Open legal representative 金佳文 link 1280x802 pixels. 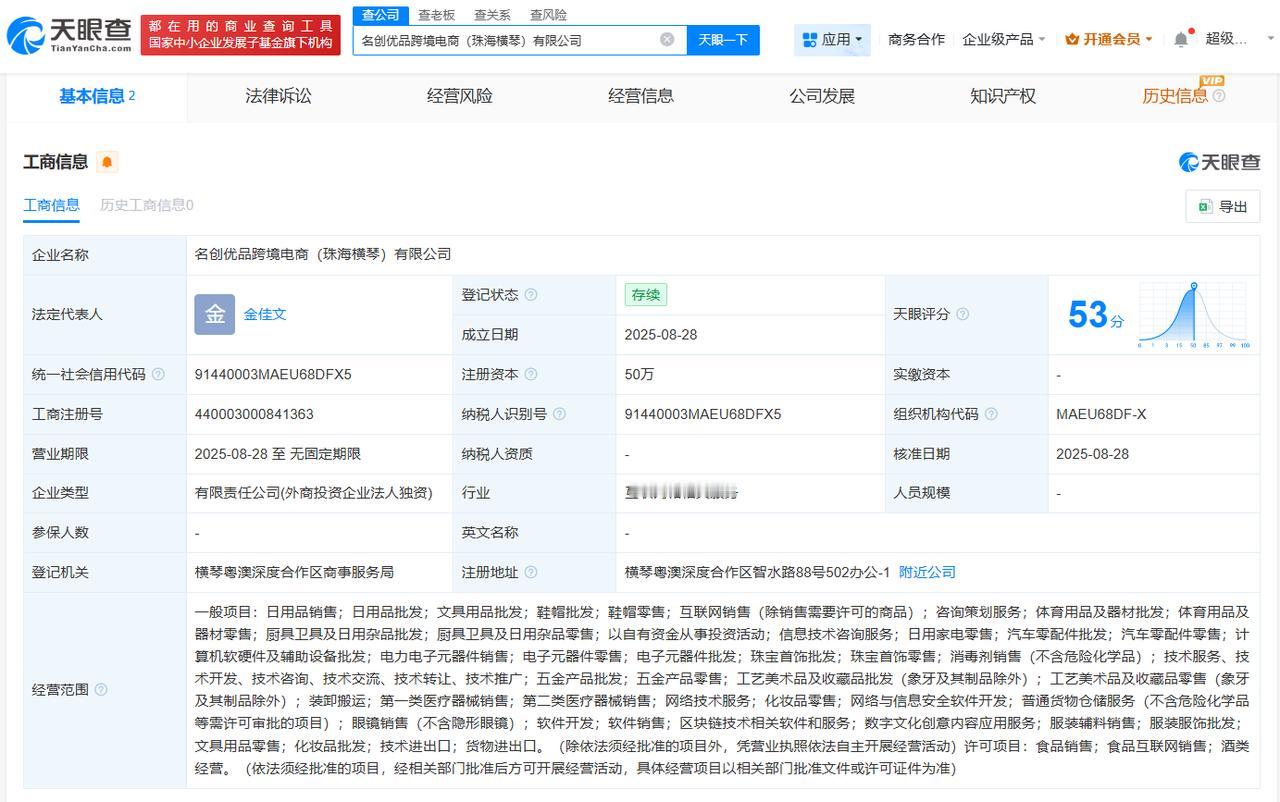[265, 314]
